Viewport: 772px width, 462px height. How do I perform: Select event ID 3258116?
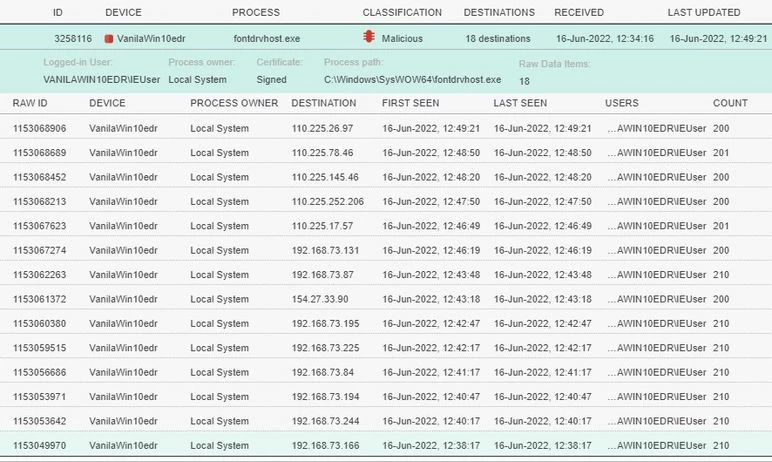click(x=73, y=38)
